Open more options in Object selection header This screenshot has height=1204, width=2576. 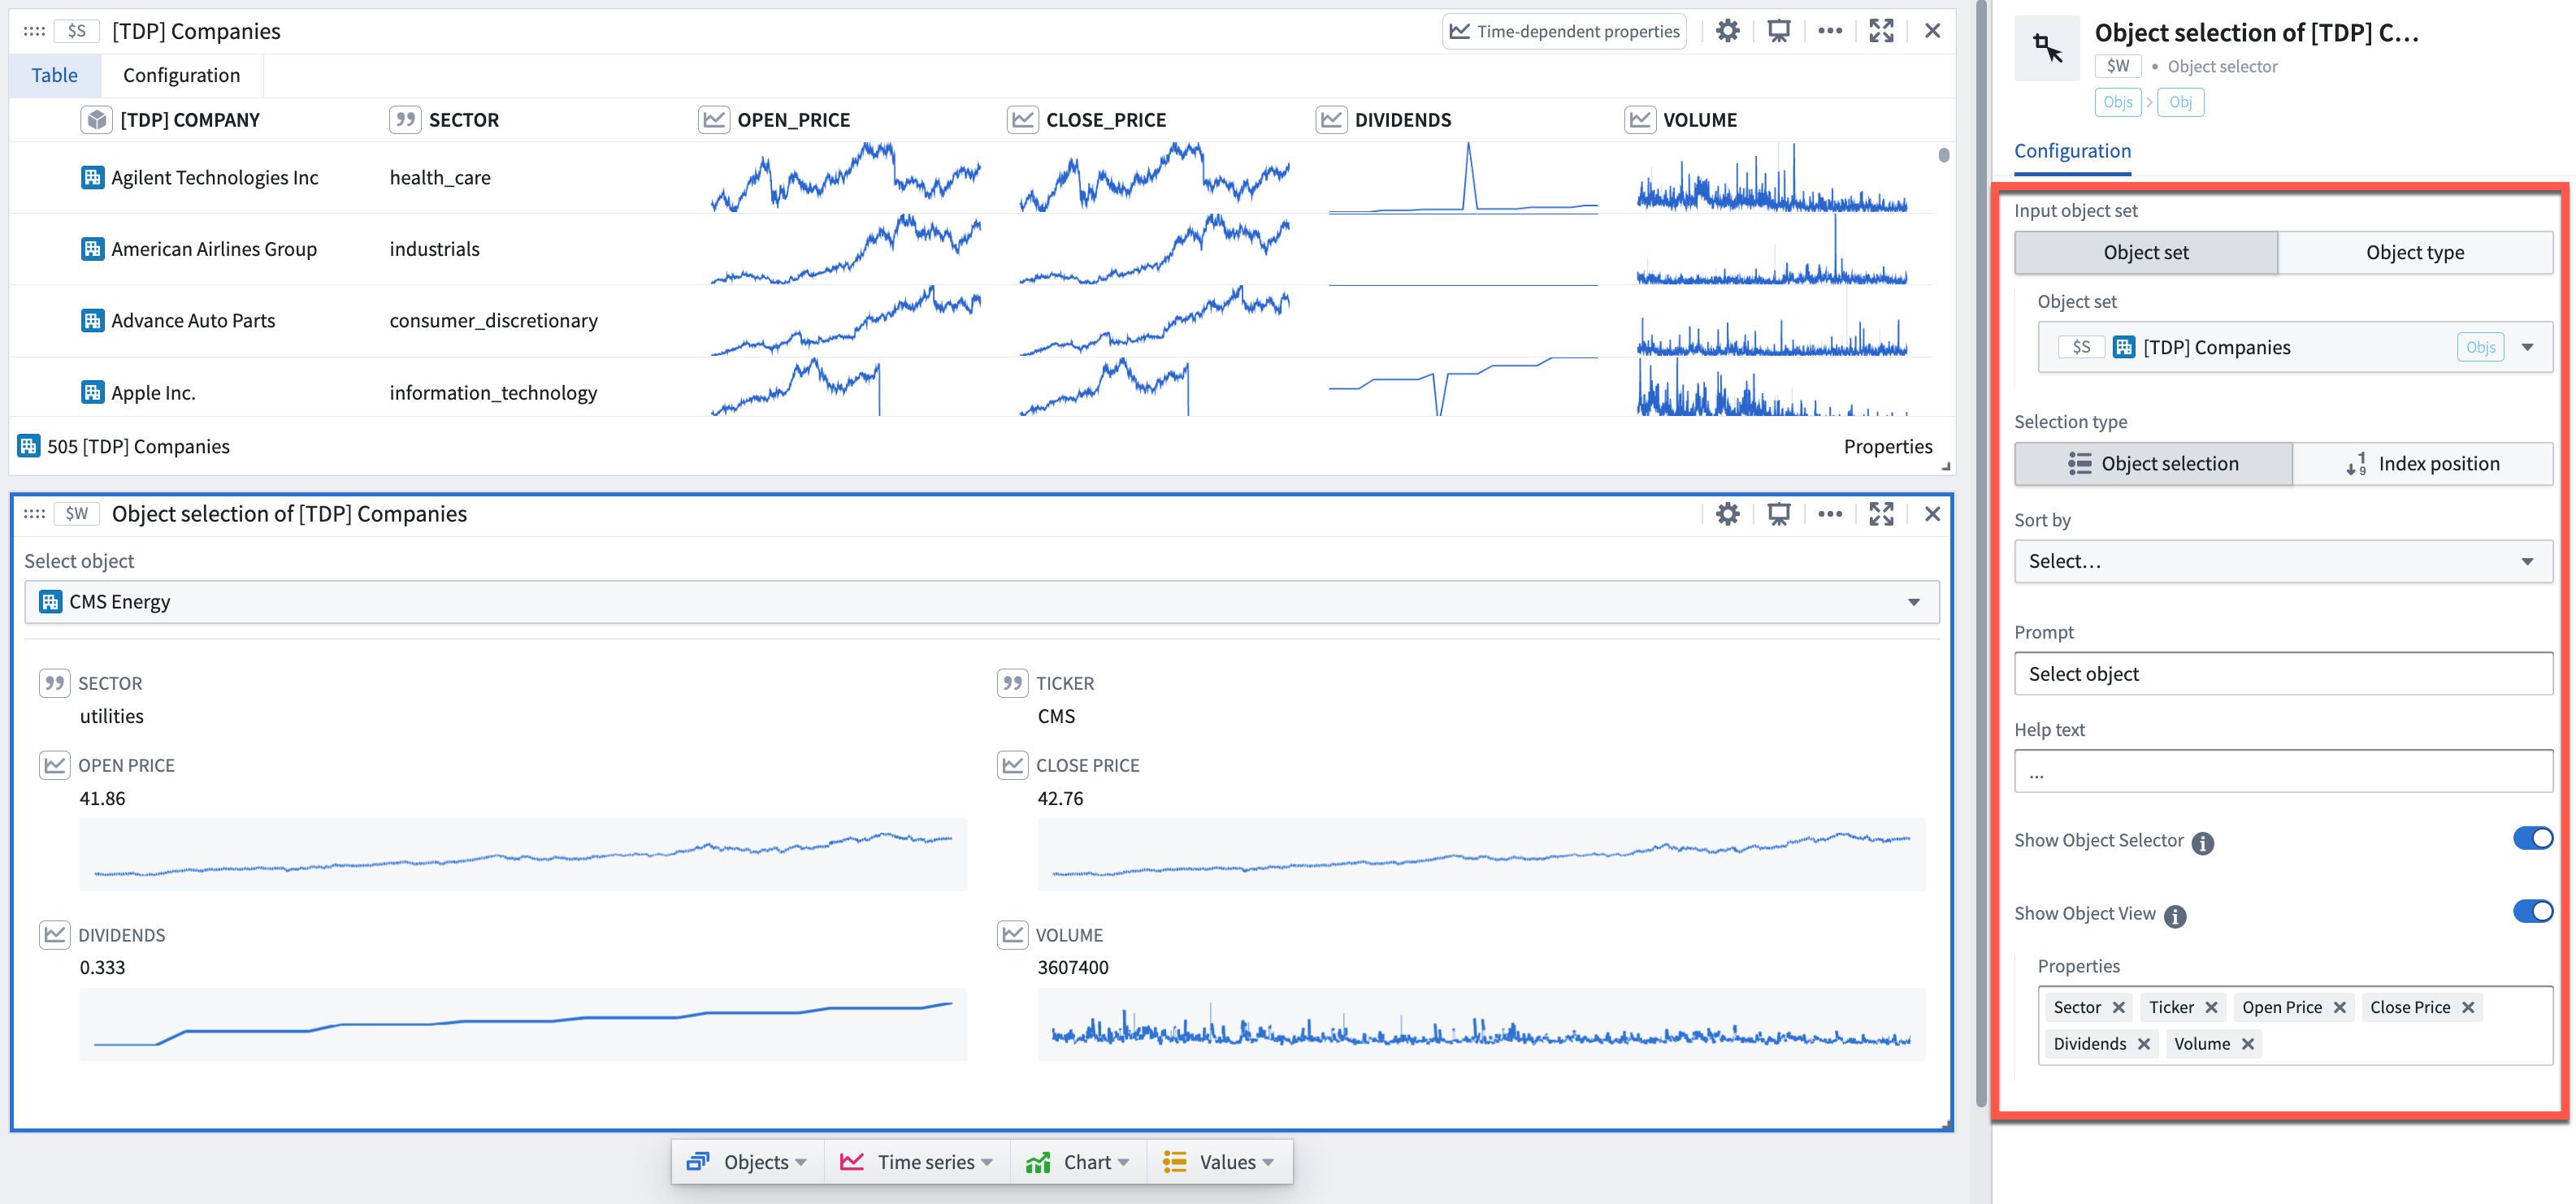point(1829,514)
